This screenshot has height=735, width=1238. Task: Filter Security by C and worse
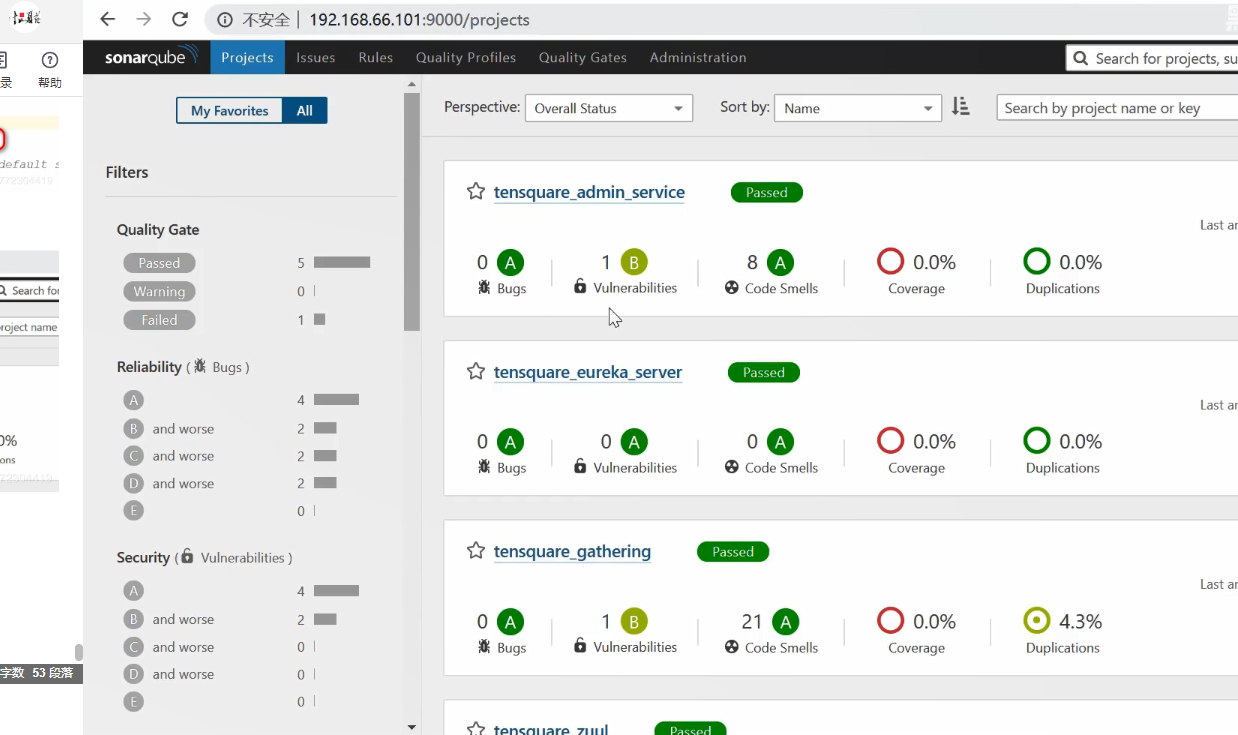click(x=168, y=647)
